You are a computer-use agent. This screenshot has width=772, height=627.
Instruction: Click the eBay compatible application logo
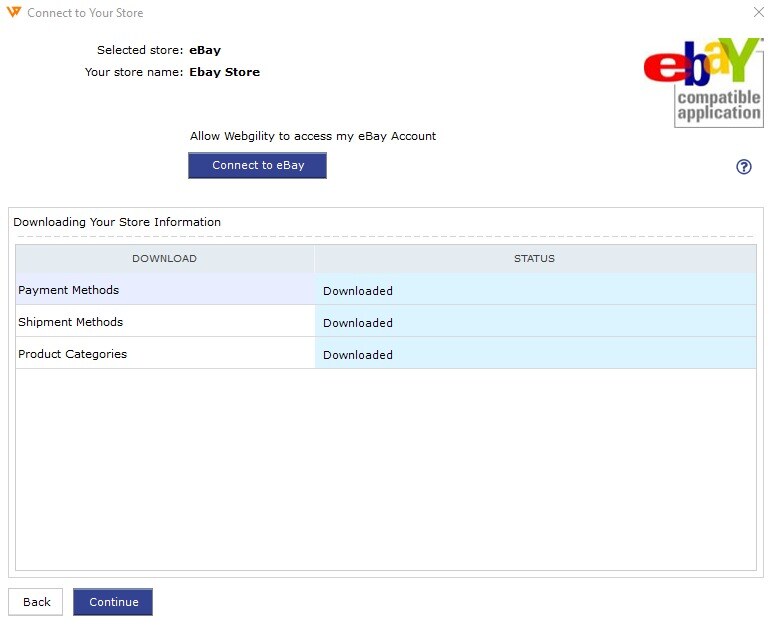tap(703, 83)
